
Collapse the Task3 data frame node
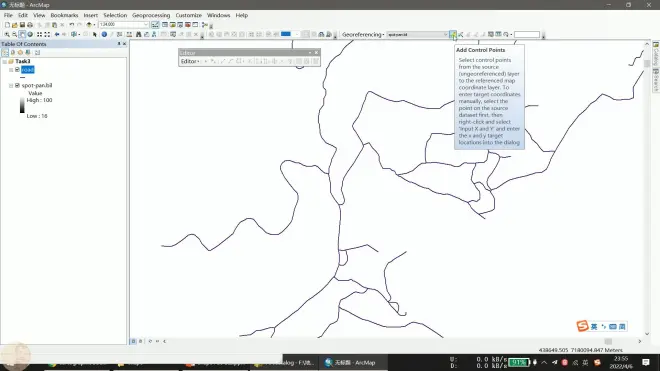(5, 61)
